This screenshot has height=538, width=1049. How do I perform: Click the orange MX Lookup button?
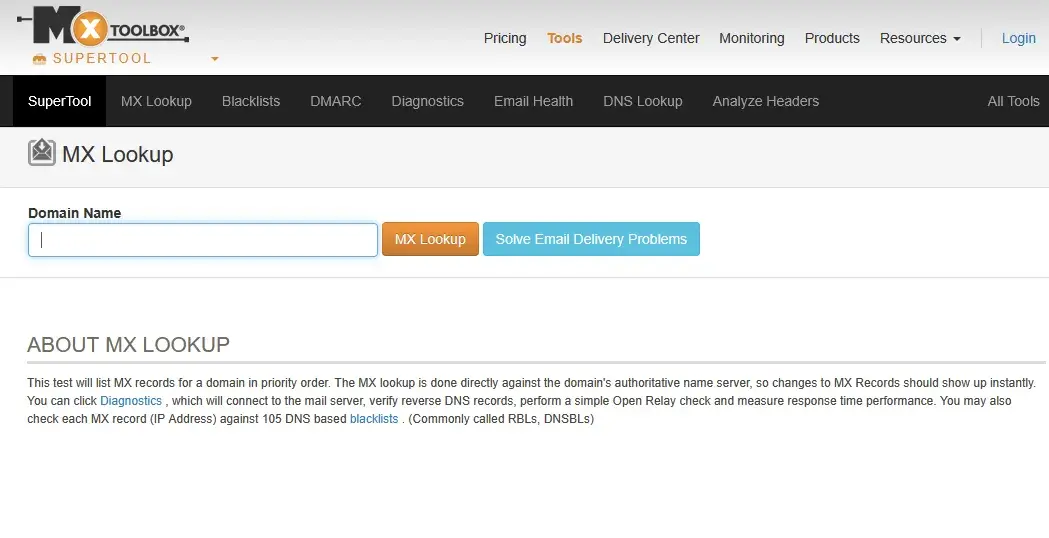[430, 239]
